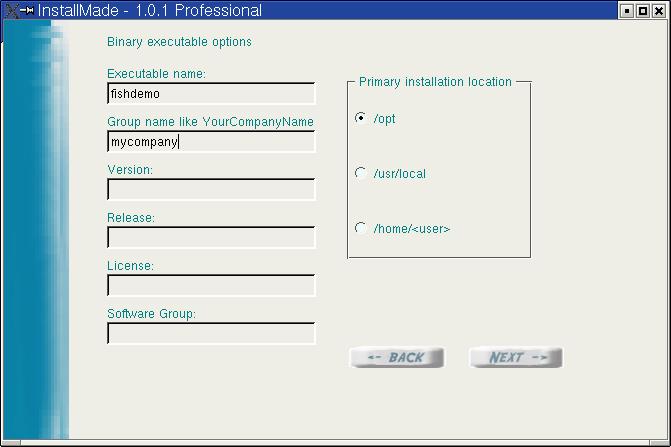671x447 pixels.
Task: Maximize the InstallMade window
Action: coord(642,11)
